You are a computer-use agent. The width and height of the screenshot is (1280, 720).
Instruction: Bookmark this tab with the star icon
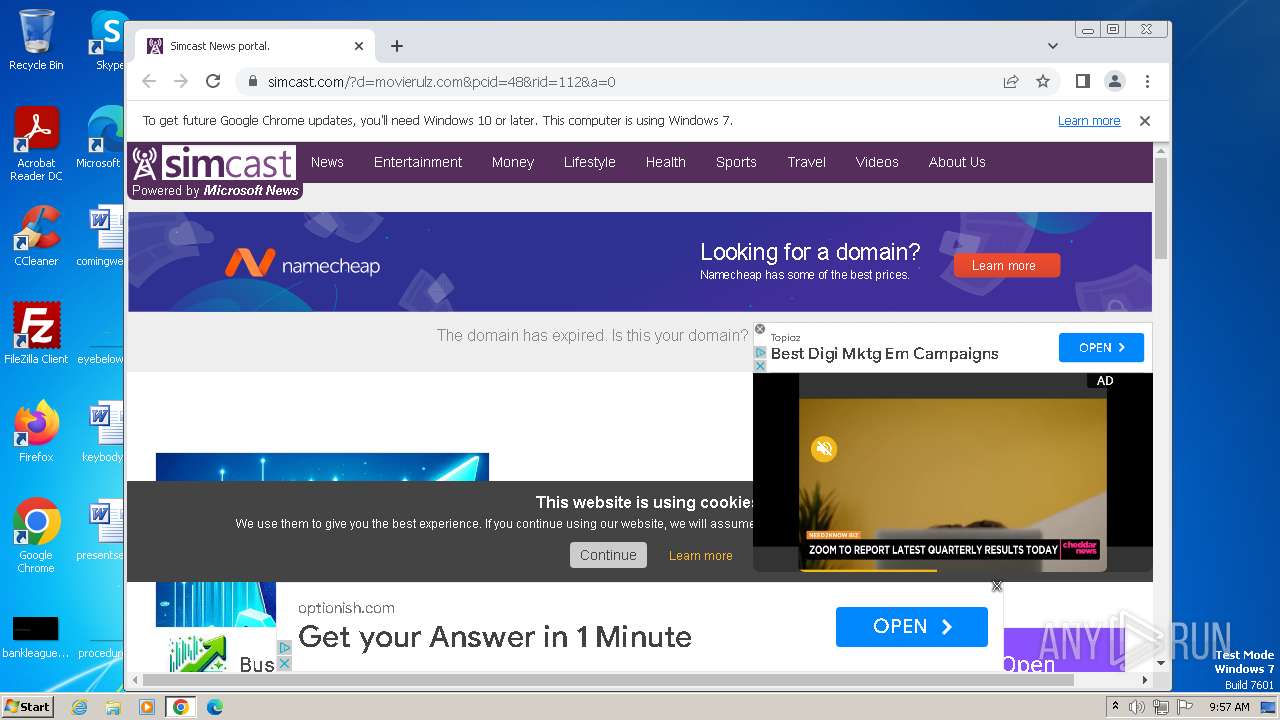[1043, 81]
